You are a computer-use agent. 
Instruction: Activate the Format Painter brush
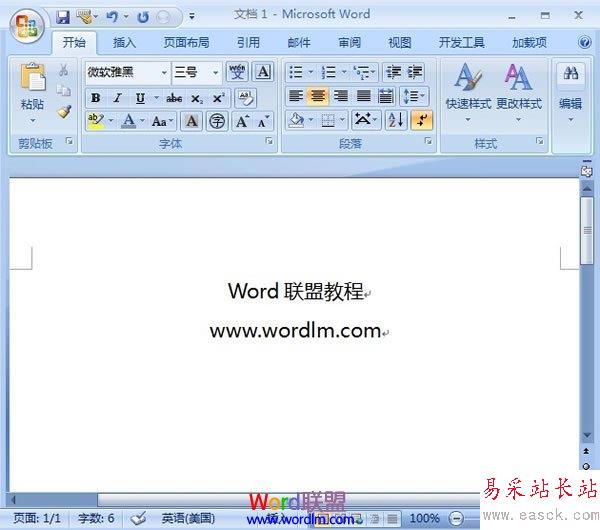(64, 111)
